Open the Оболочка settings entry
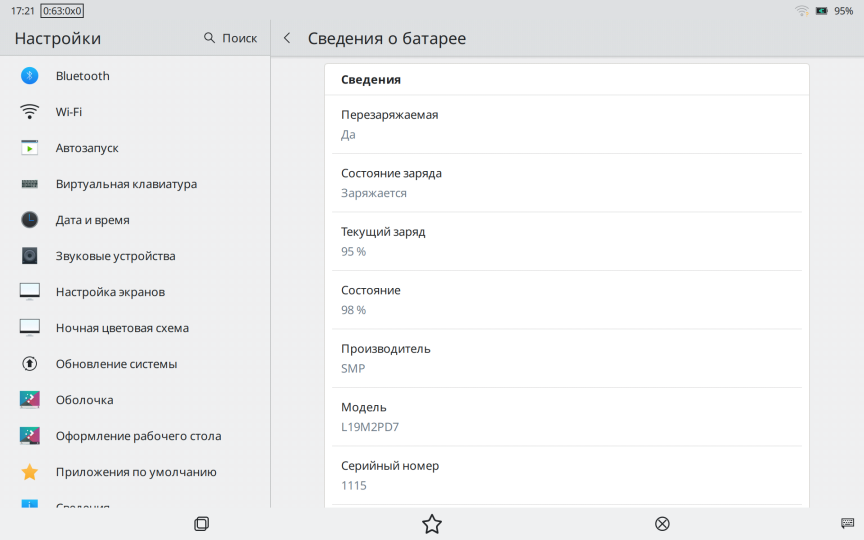The width and height of the screenshot is (864, 540). point(84,400)
